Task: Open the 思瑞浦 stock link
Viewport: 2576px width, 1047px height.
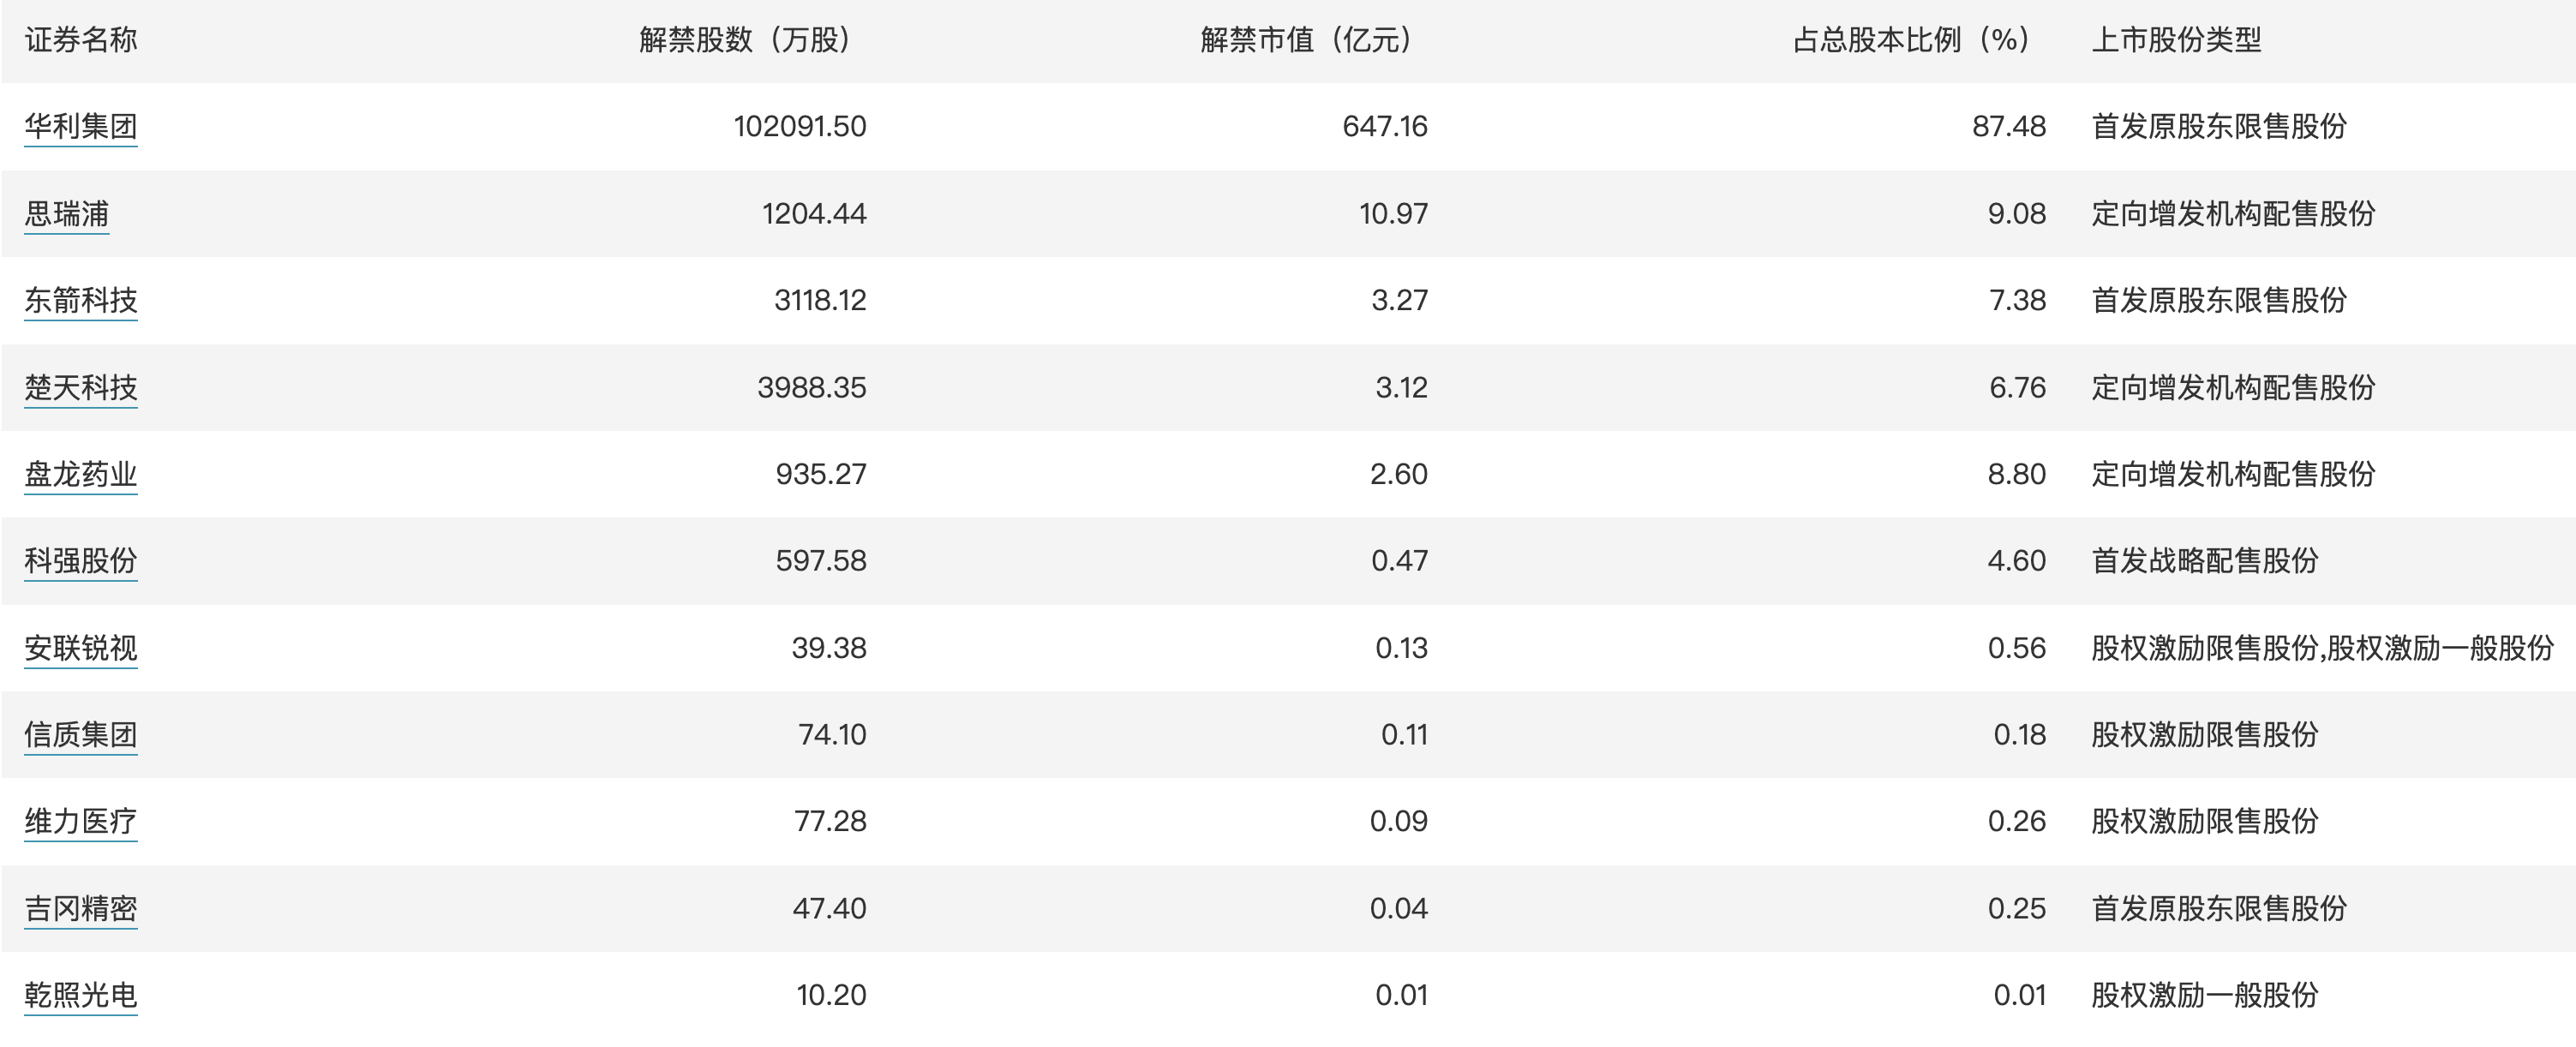Action: (x=67, y=213)
